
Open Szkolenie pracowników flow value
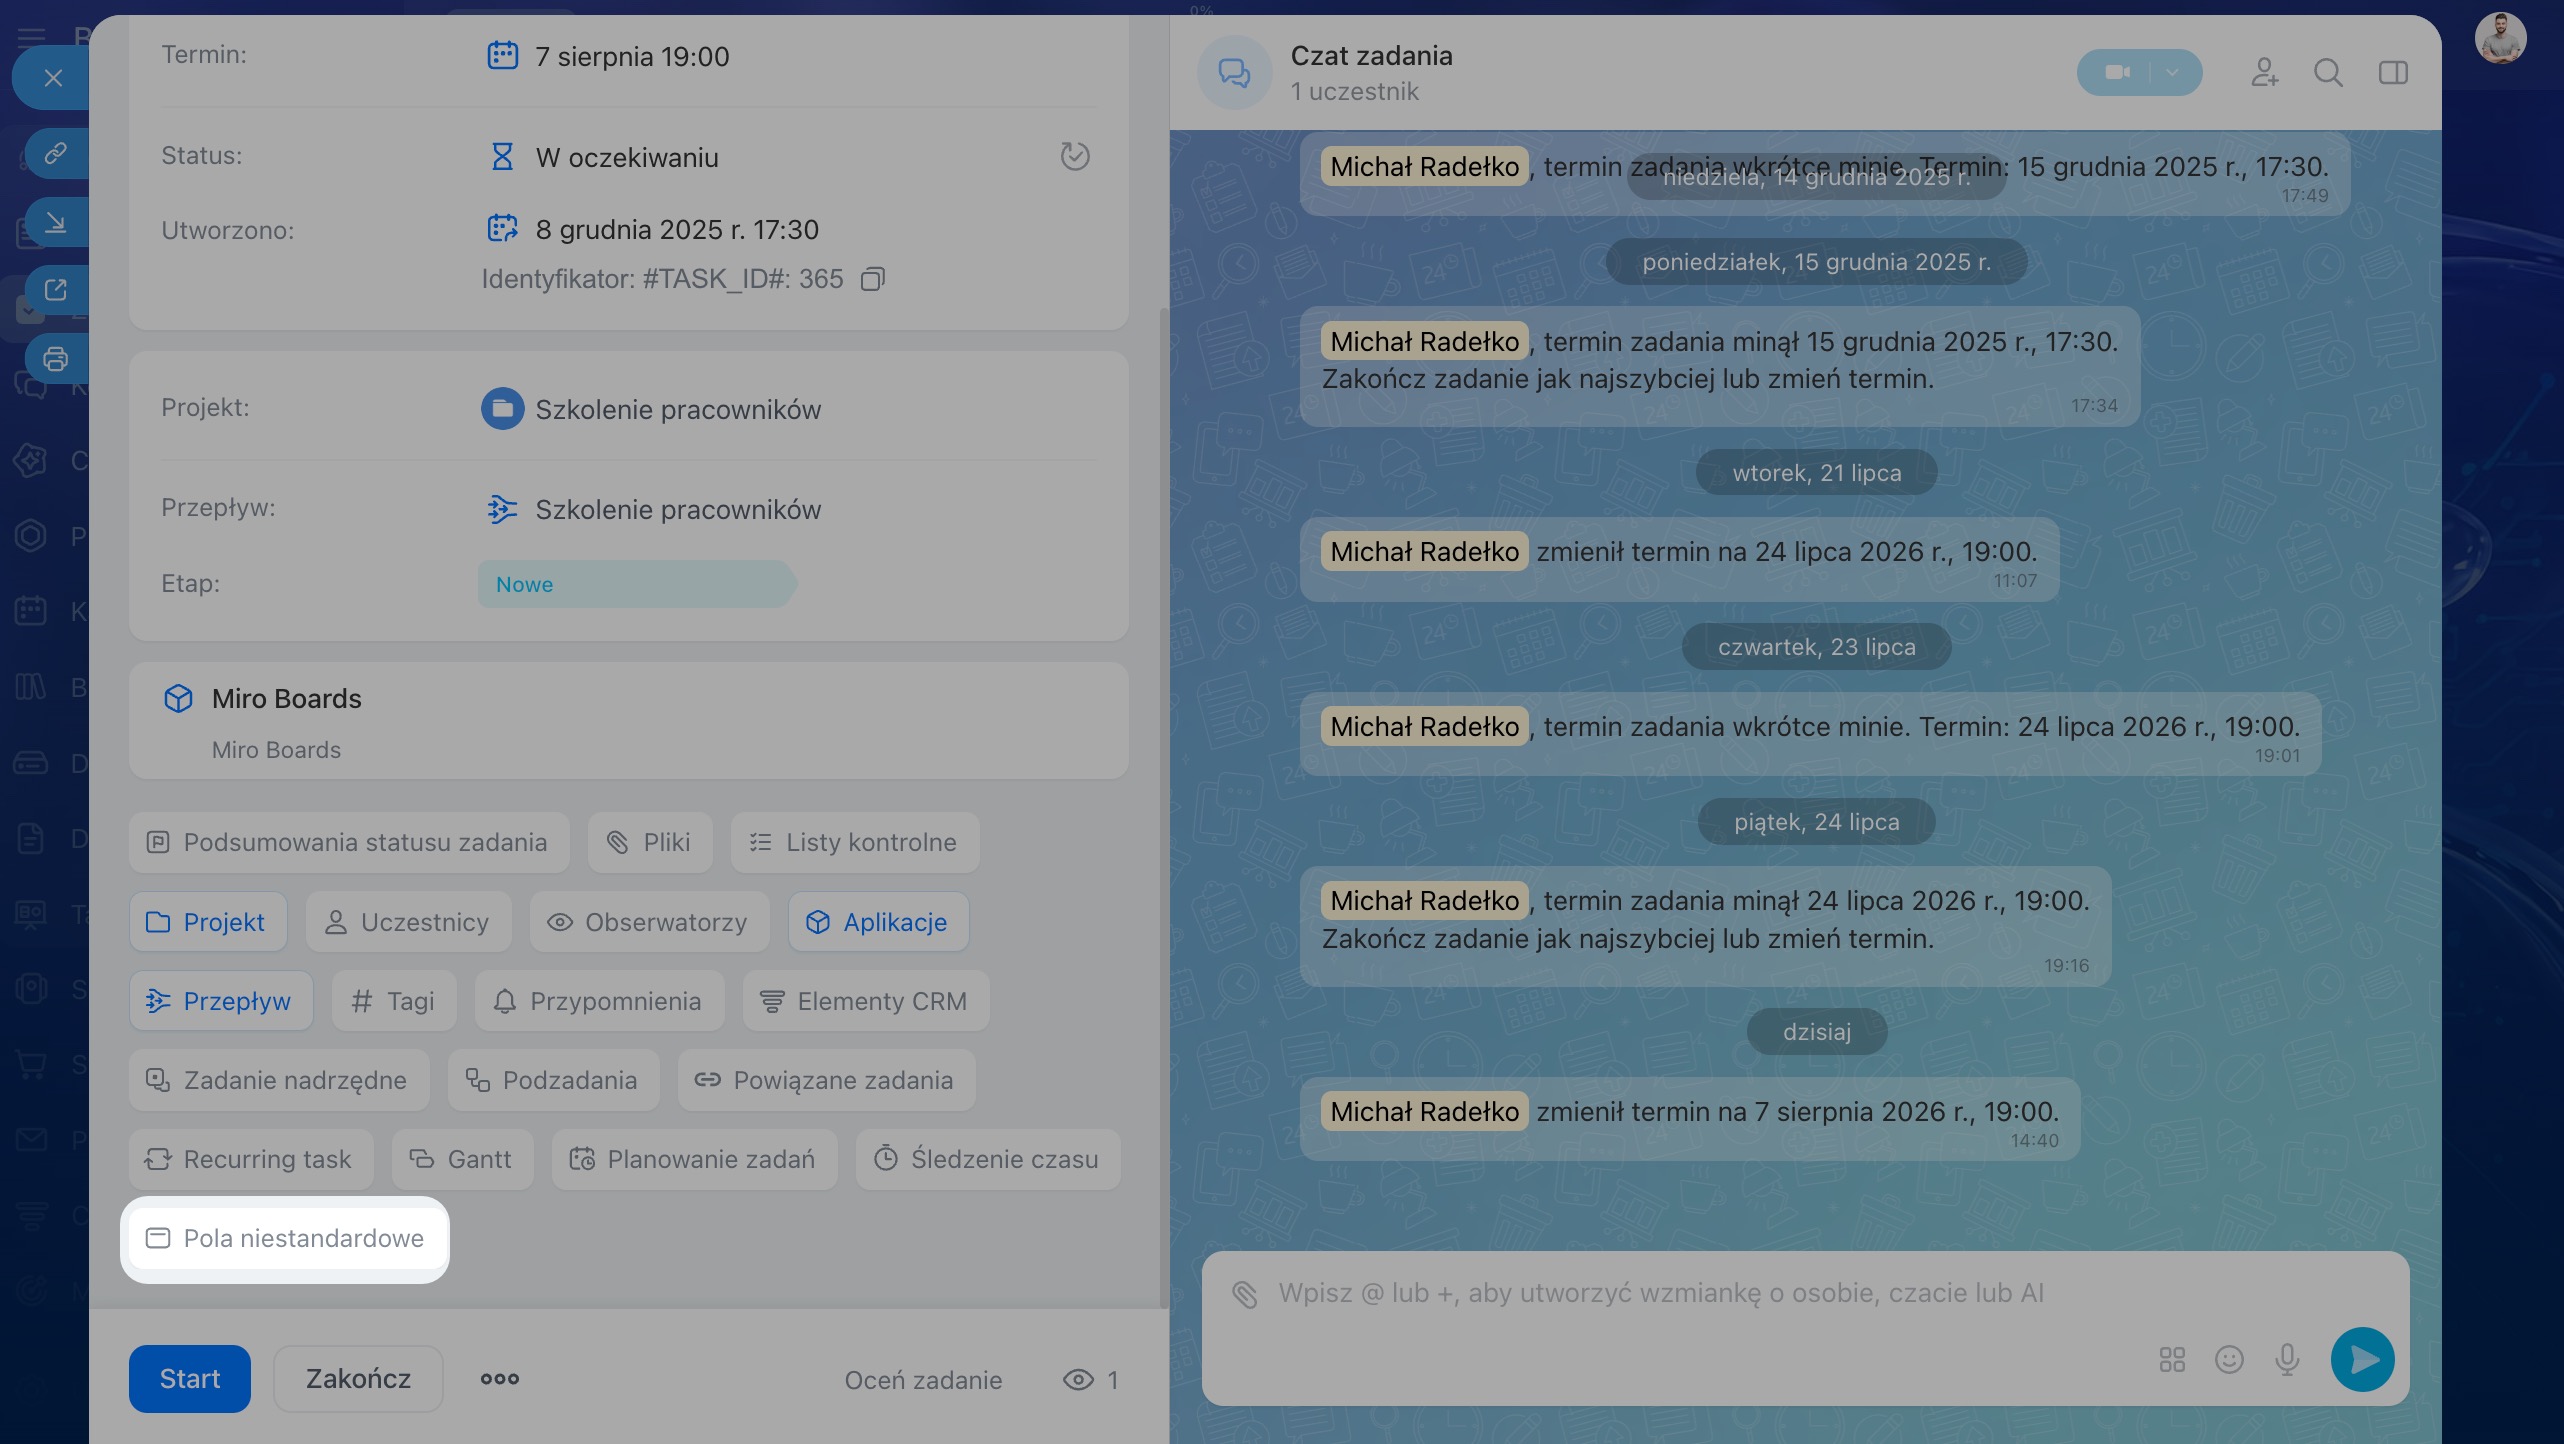pos(678,510)
